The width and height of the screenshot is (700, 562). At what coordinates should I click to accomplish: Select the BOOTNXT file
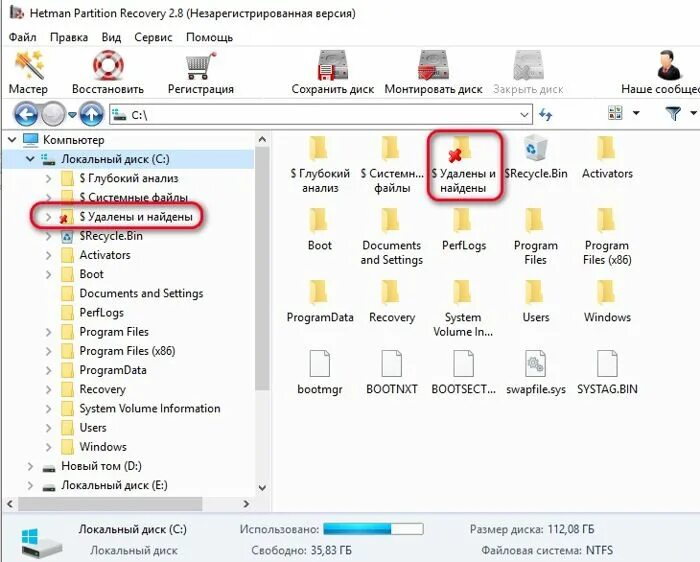(392, 373)
